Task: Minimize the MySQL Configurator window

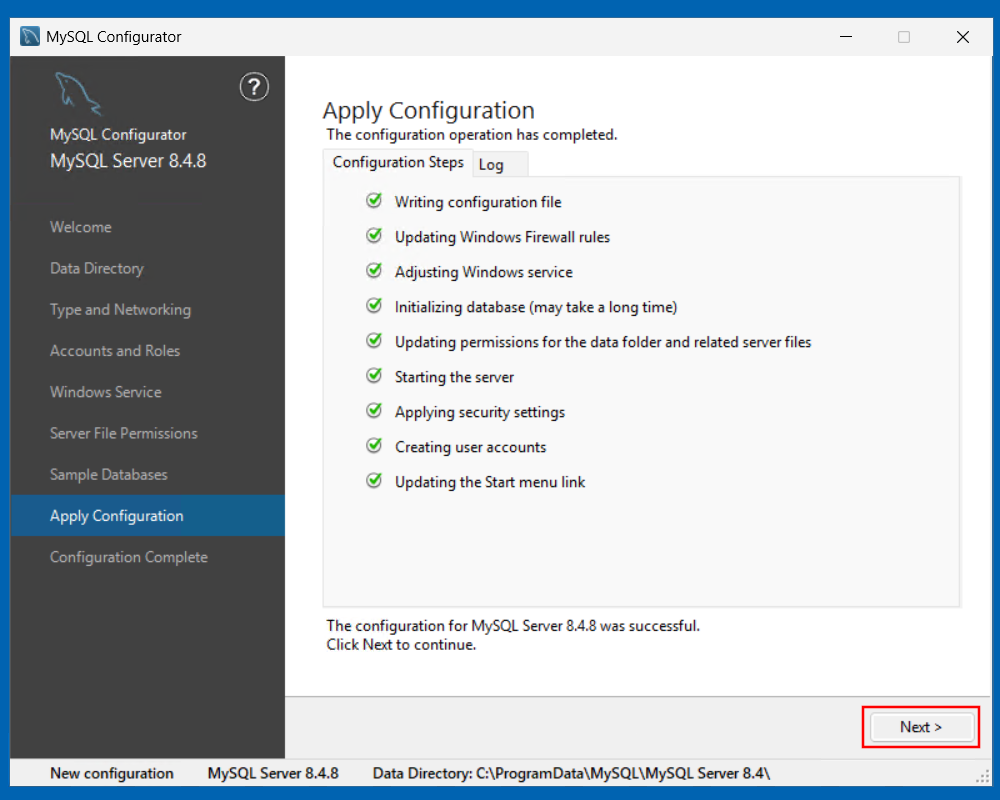Action: [846, 37]
